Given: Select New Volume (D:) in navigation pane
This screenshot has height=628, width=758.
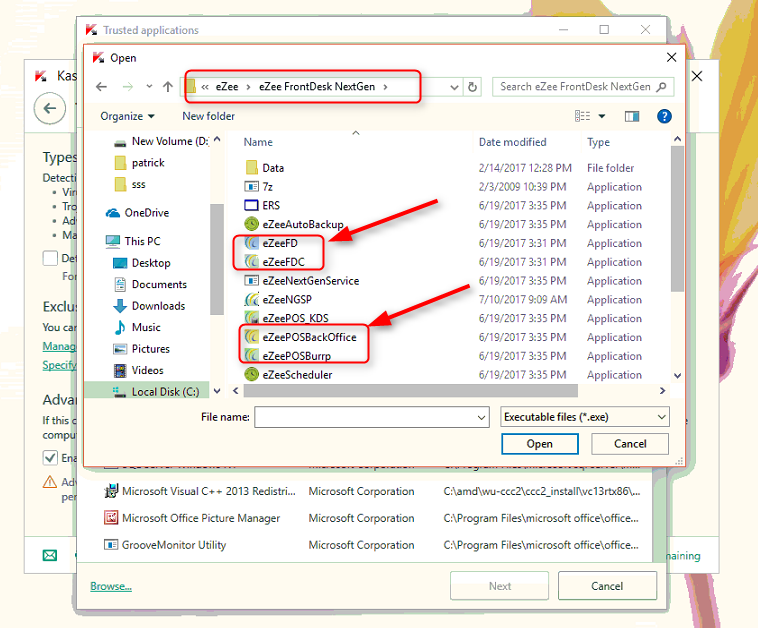Looking at the screenshot, I should (160, 141).
